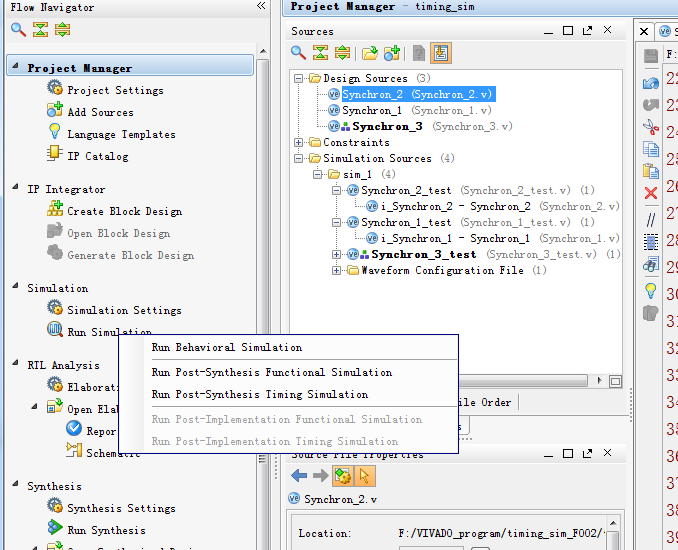The image size is (678, 550).
Task: Collapse Synchron_1_test tree node
Action: 336,222
